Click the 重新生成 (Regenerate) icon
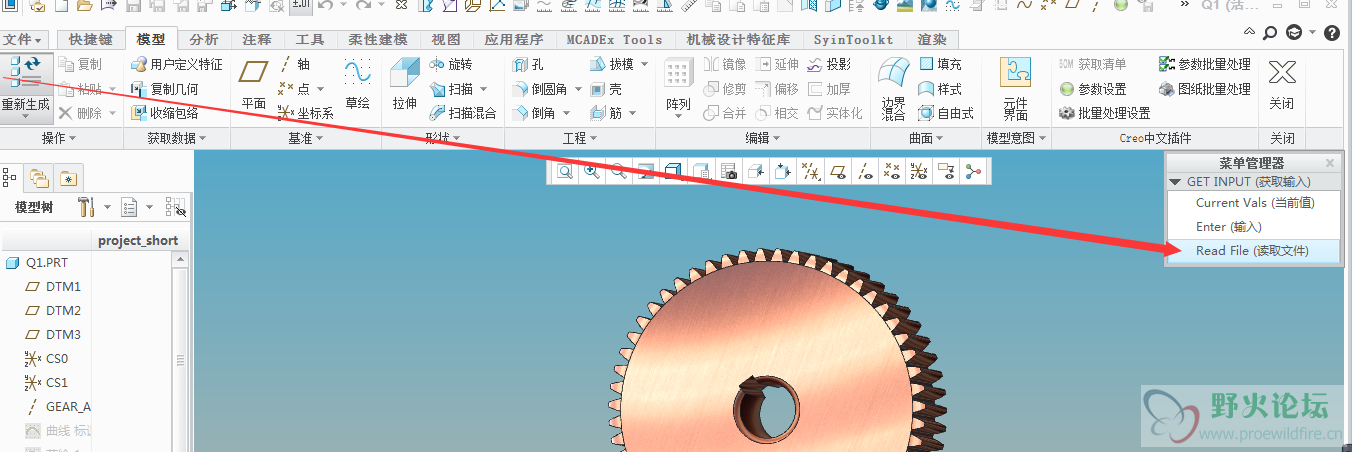Image resolution: width=1352 pixels, height=452 pixels. coord(26,73)
